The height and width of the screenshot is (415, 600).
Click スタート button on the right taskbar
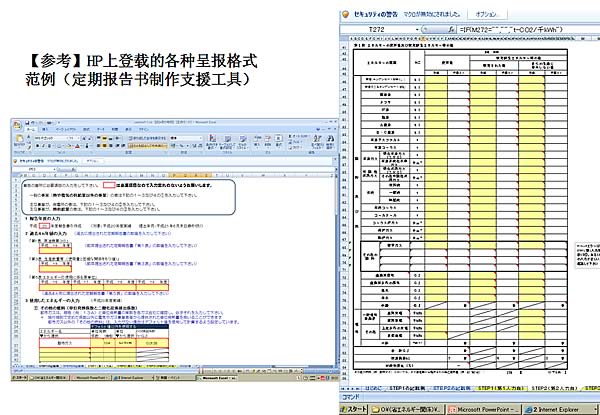coord(354,409)
